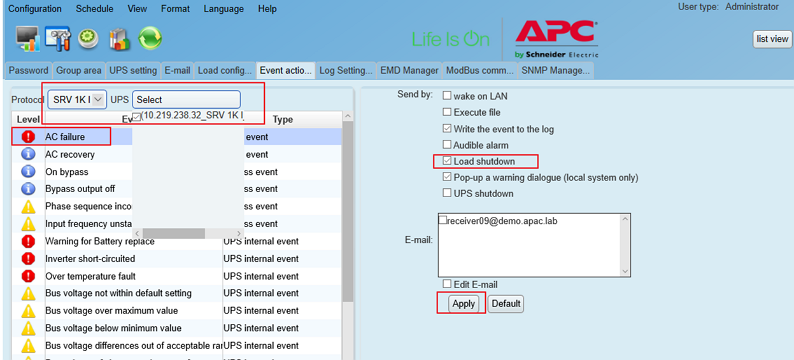This screenshot has width=794, height=360.
Task: Click the E-mail list box scrollbar
Action: click(625, 245)
